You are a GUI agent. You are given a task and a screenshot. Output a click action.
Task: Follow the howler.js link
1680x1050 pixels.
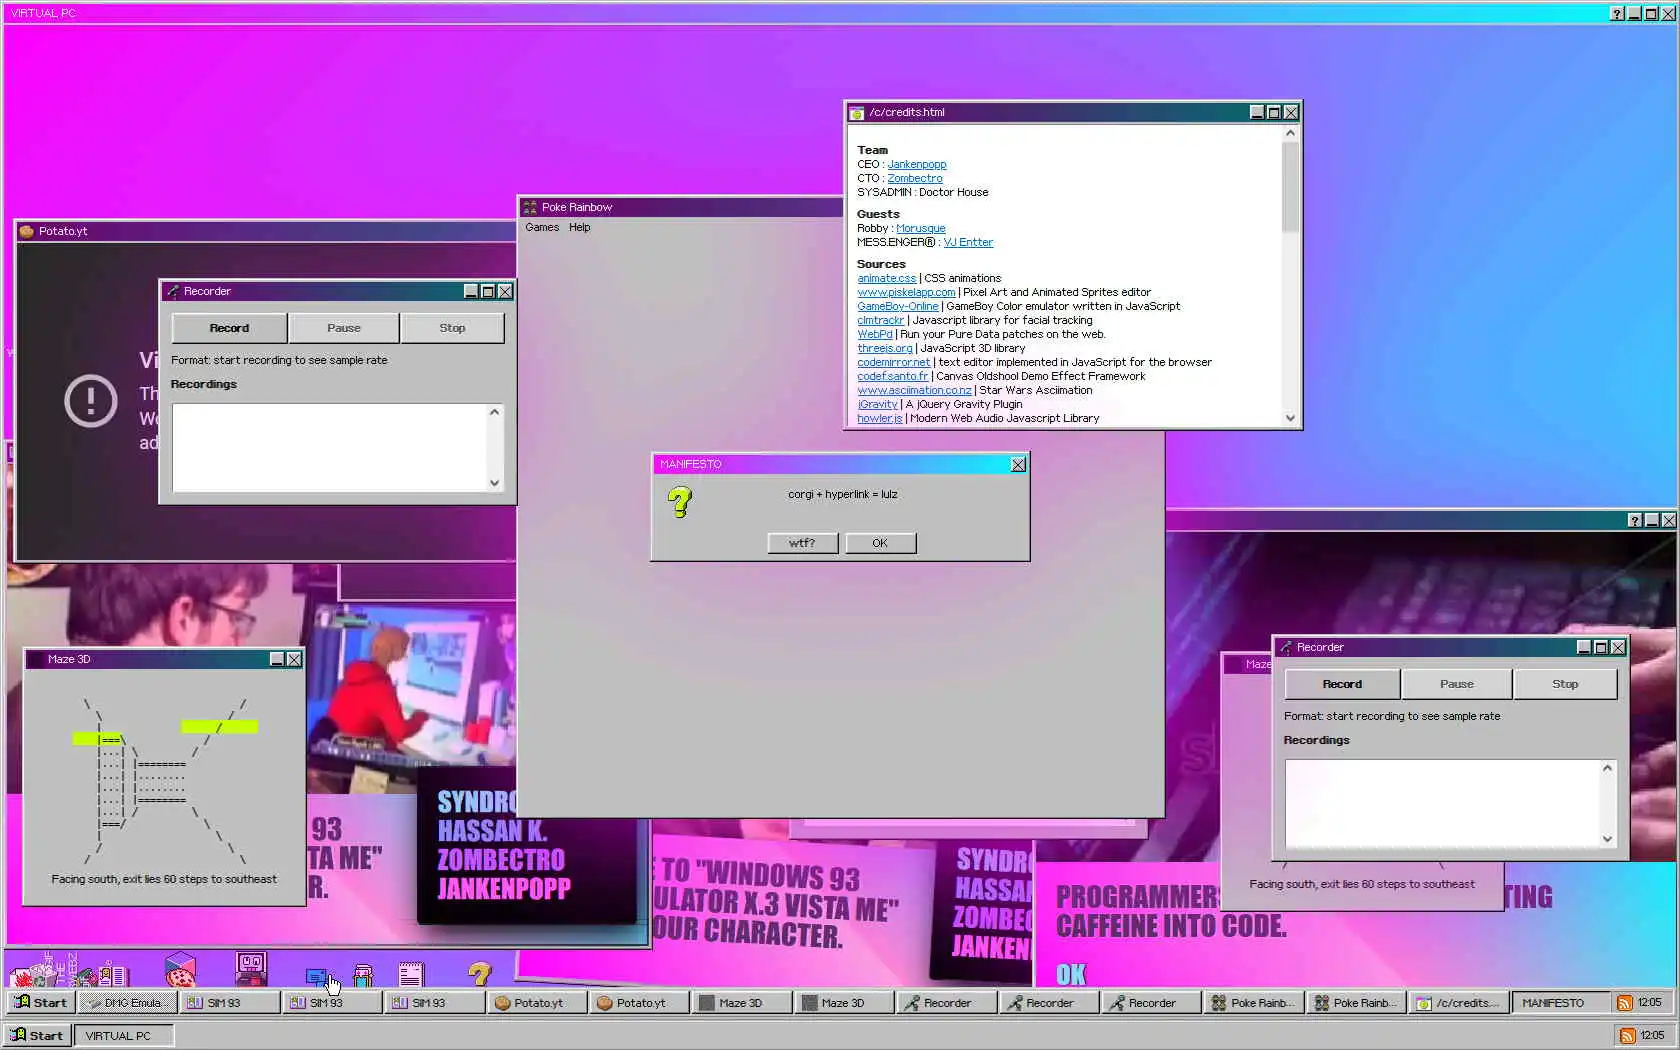coord(880,418)
